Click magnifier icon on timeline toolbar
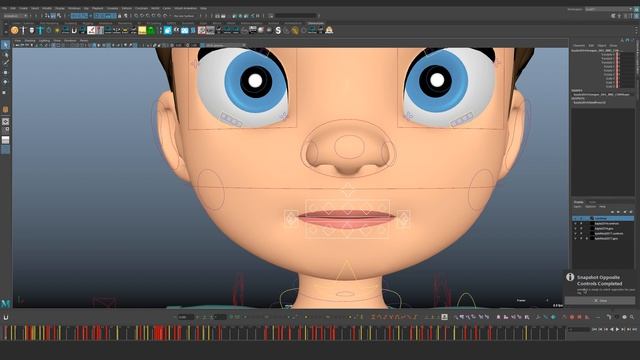This screenshot has height=360, width=640. point(631,317)
